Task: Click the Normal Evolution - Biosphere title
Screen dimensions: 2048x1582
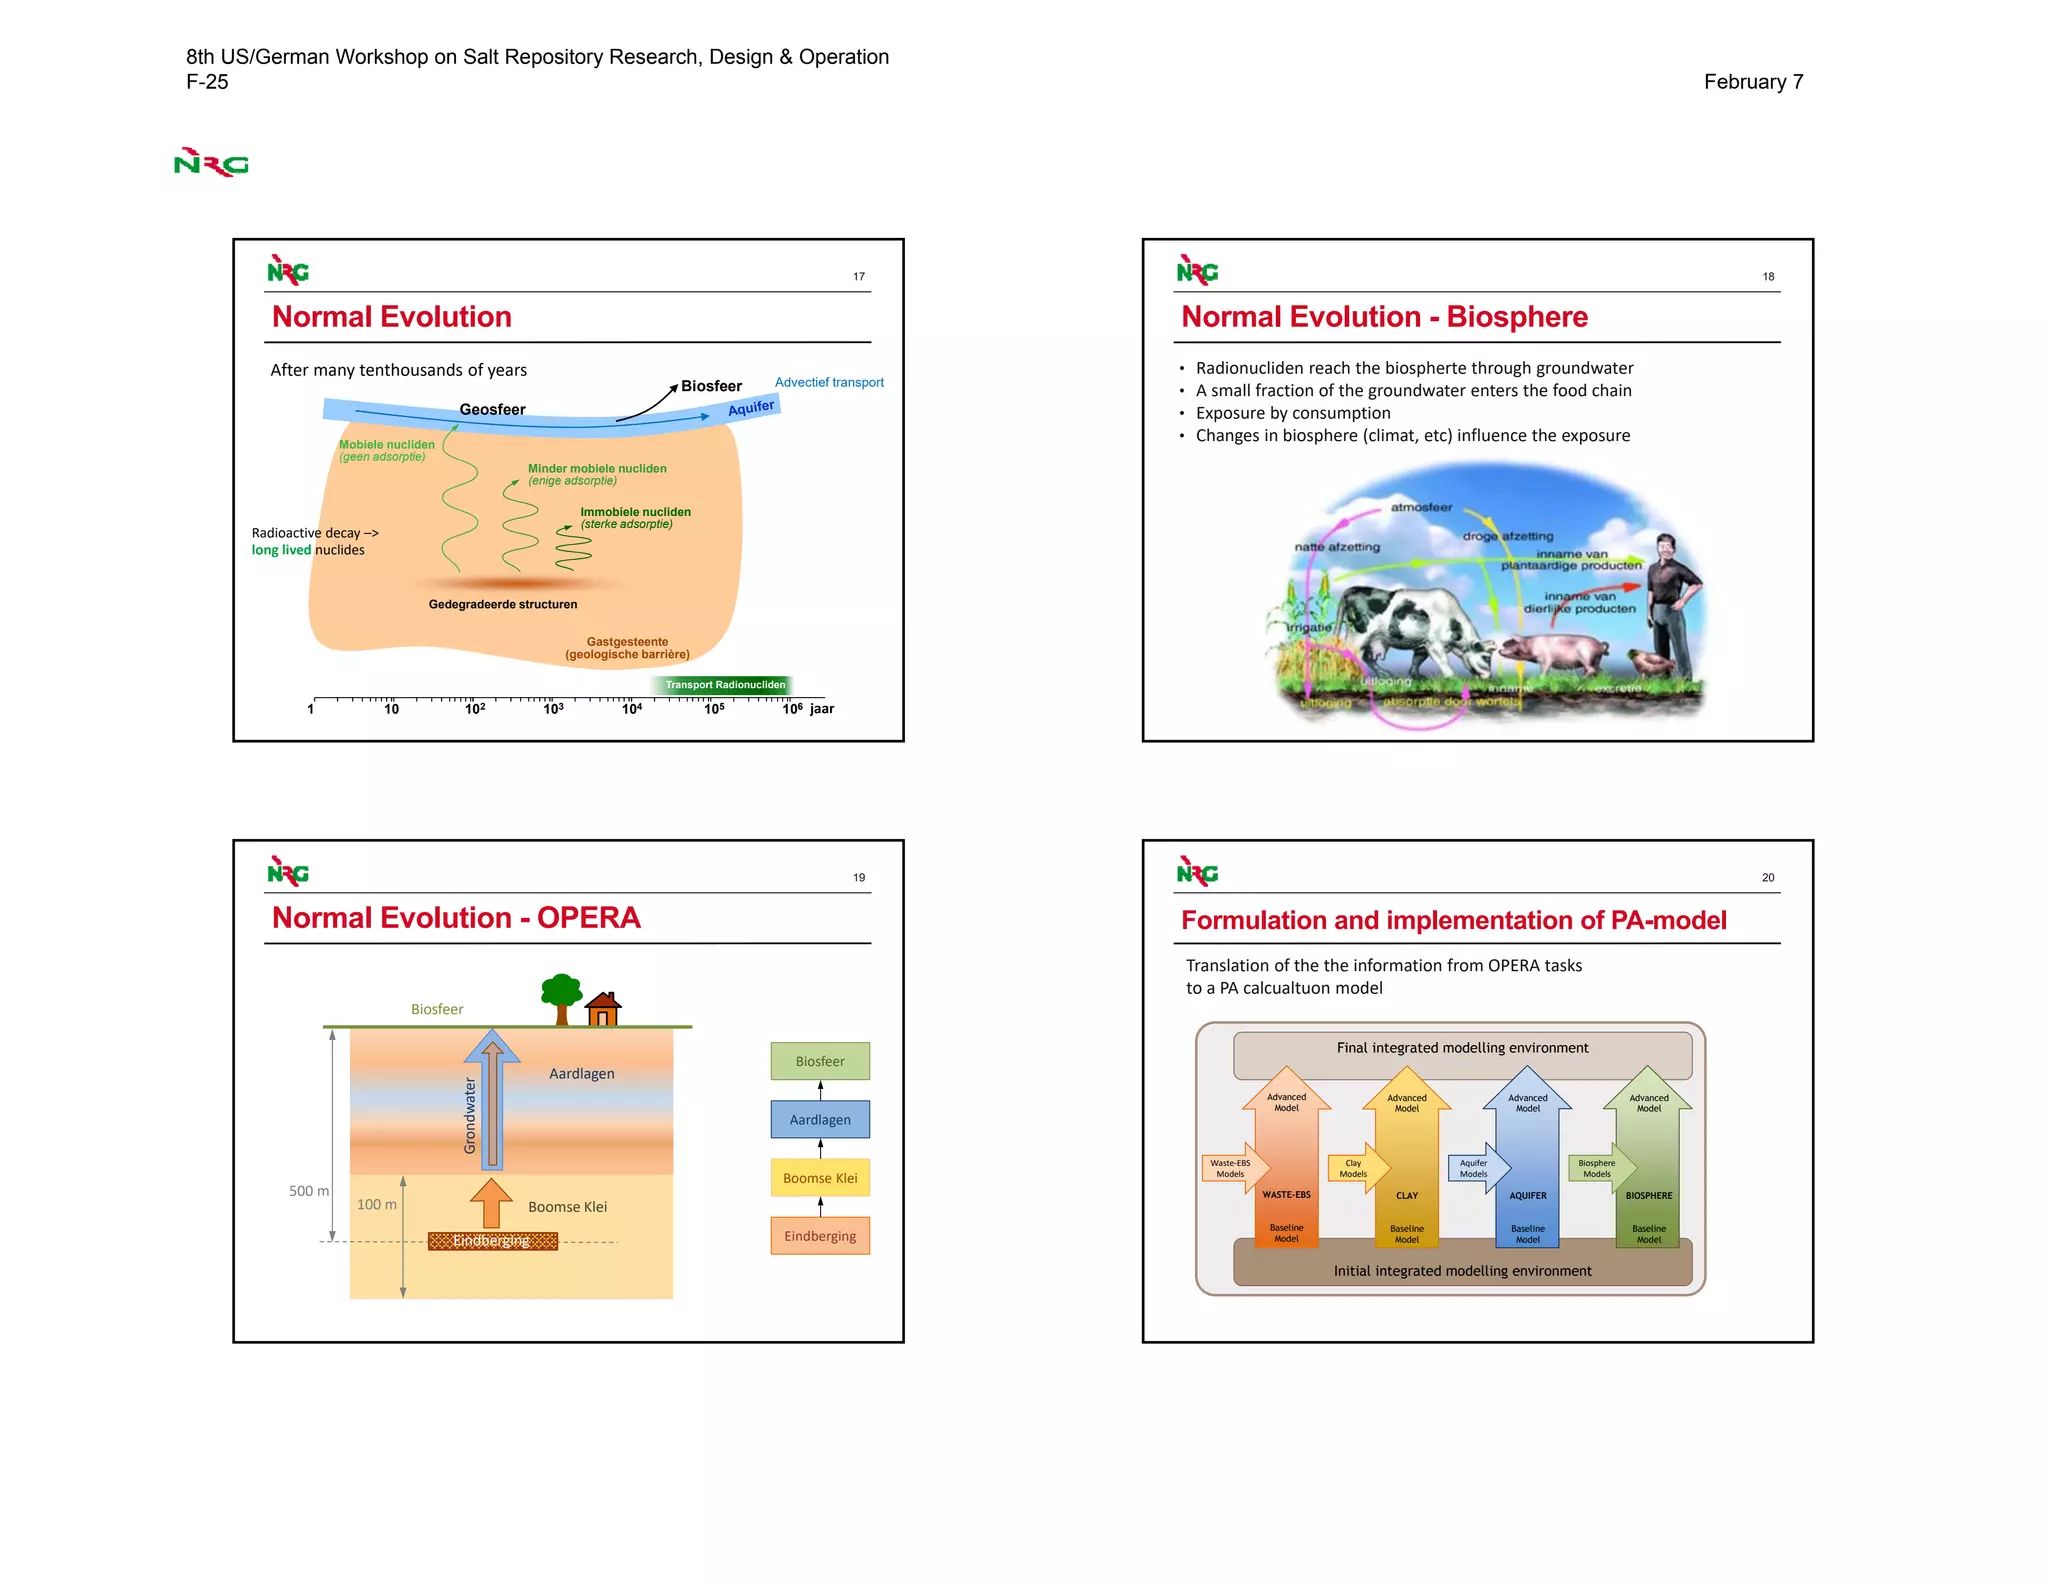Action: pos(1384,317)
